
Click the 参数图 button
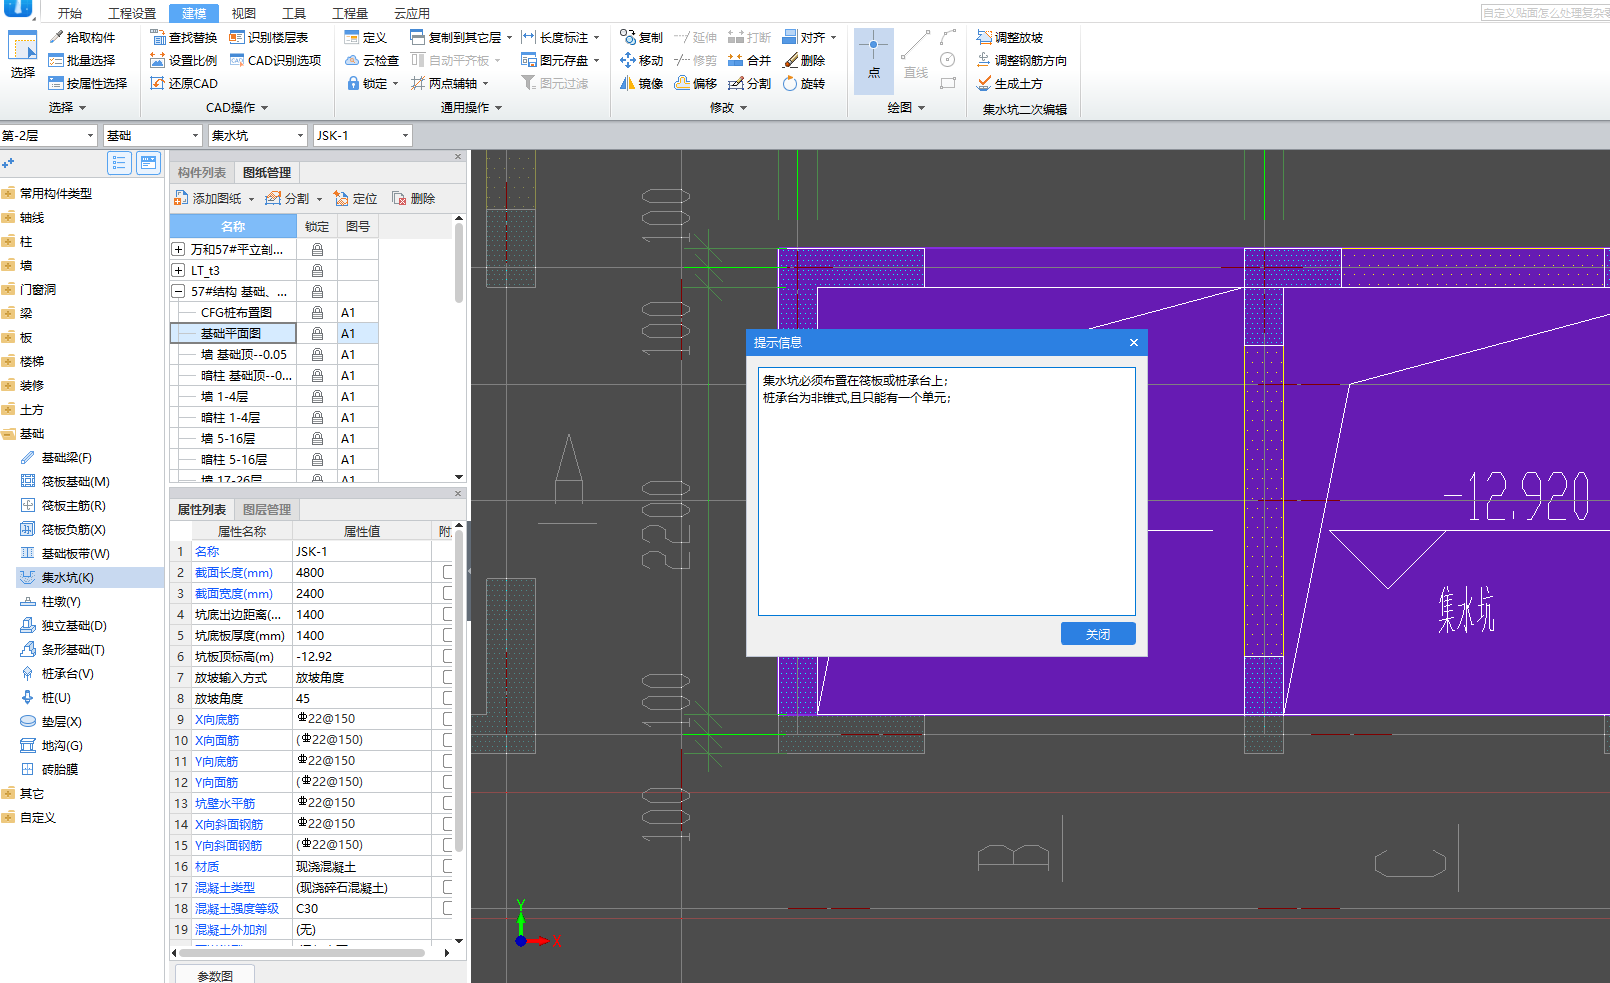pyautogui.click(x=215, y=975)
